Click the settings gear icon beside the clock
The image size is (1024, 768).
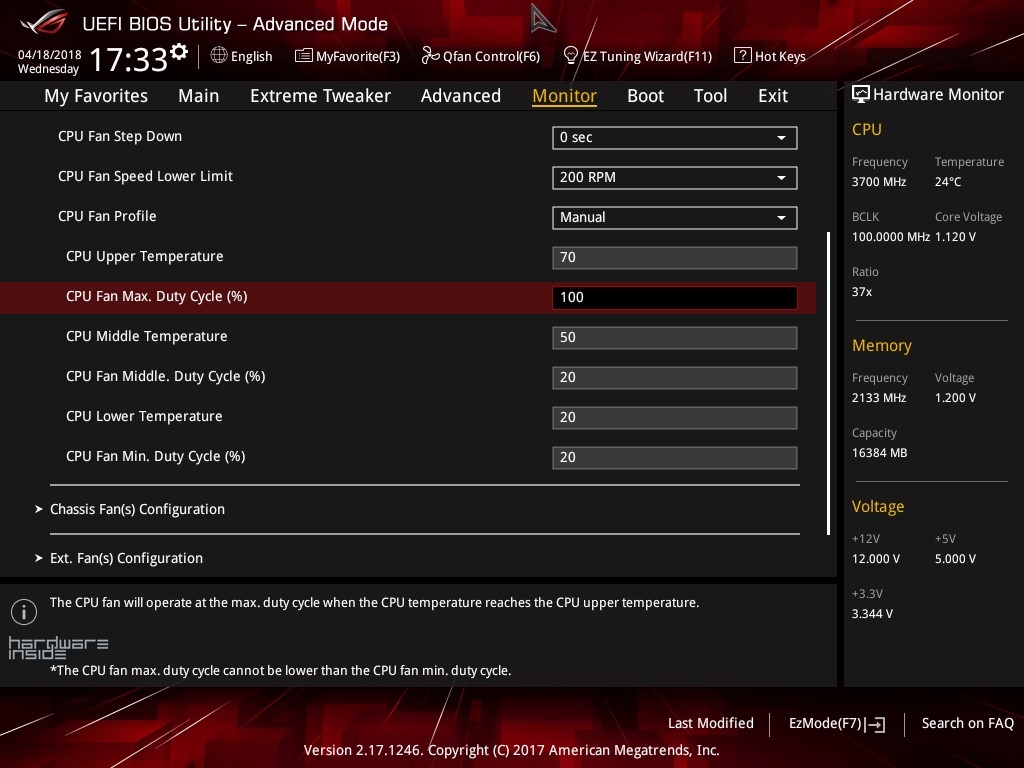179,52
